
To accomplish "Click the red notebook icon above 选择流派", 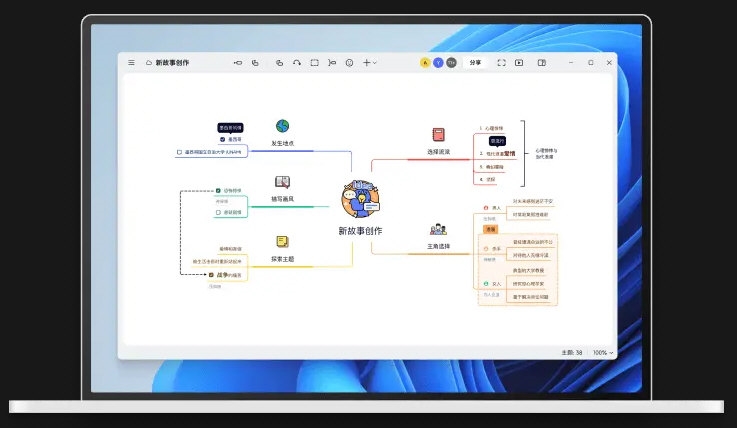I will click(x=439, y=135).
